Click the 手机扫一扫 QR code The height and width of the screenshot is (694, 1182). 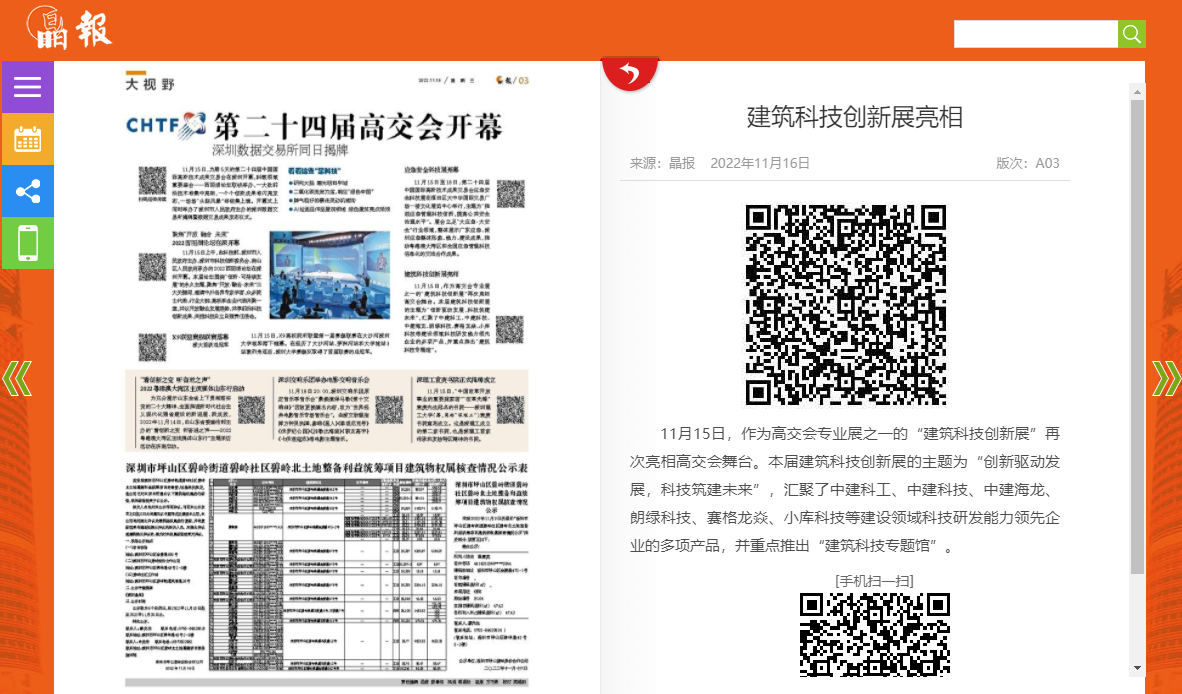(x=874, y=633)
